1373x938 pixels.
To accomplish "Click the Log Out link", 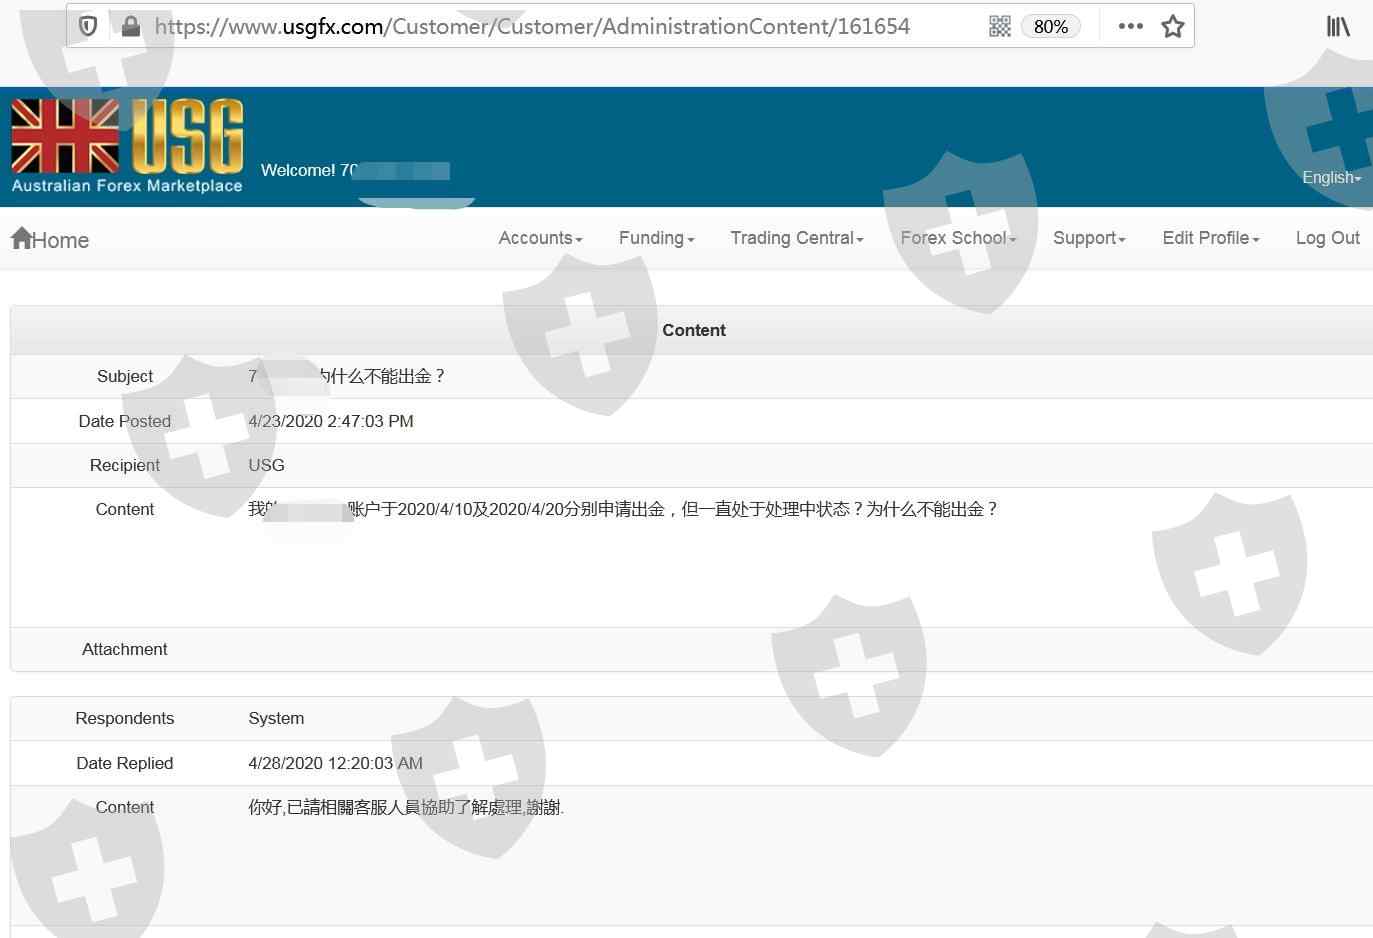I will point(1327,238).
